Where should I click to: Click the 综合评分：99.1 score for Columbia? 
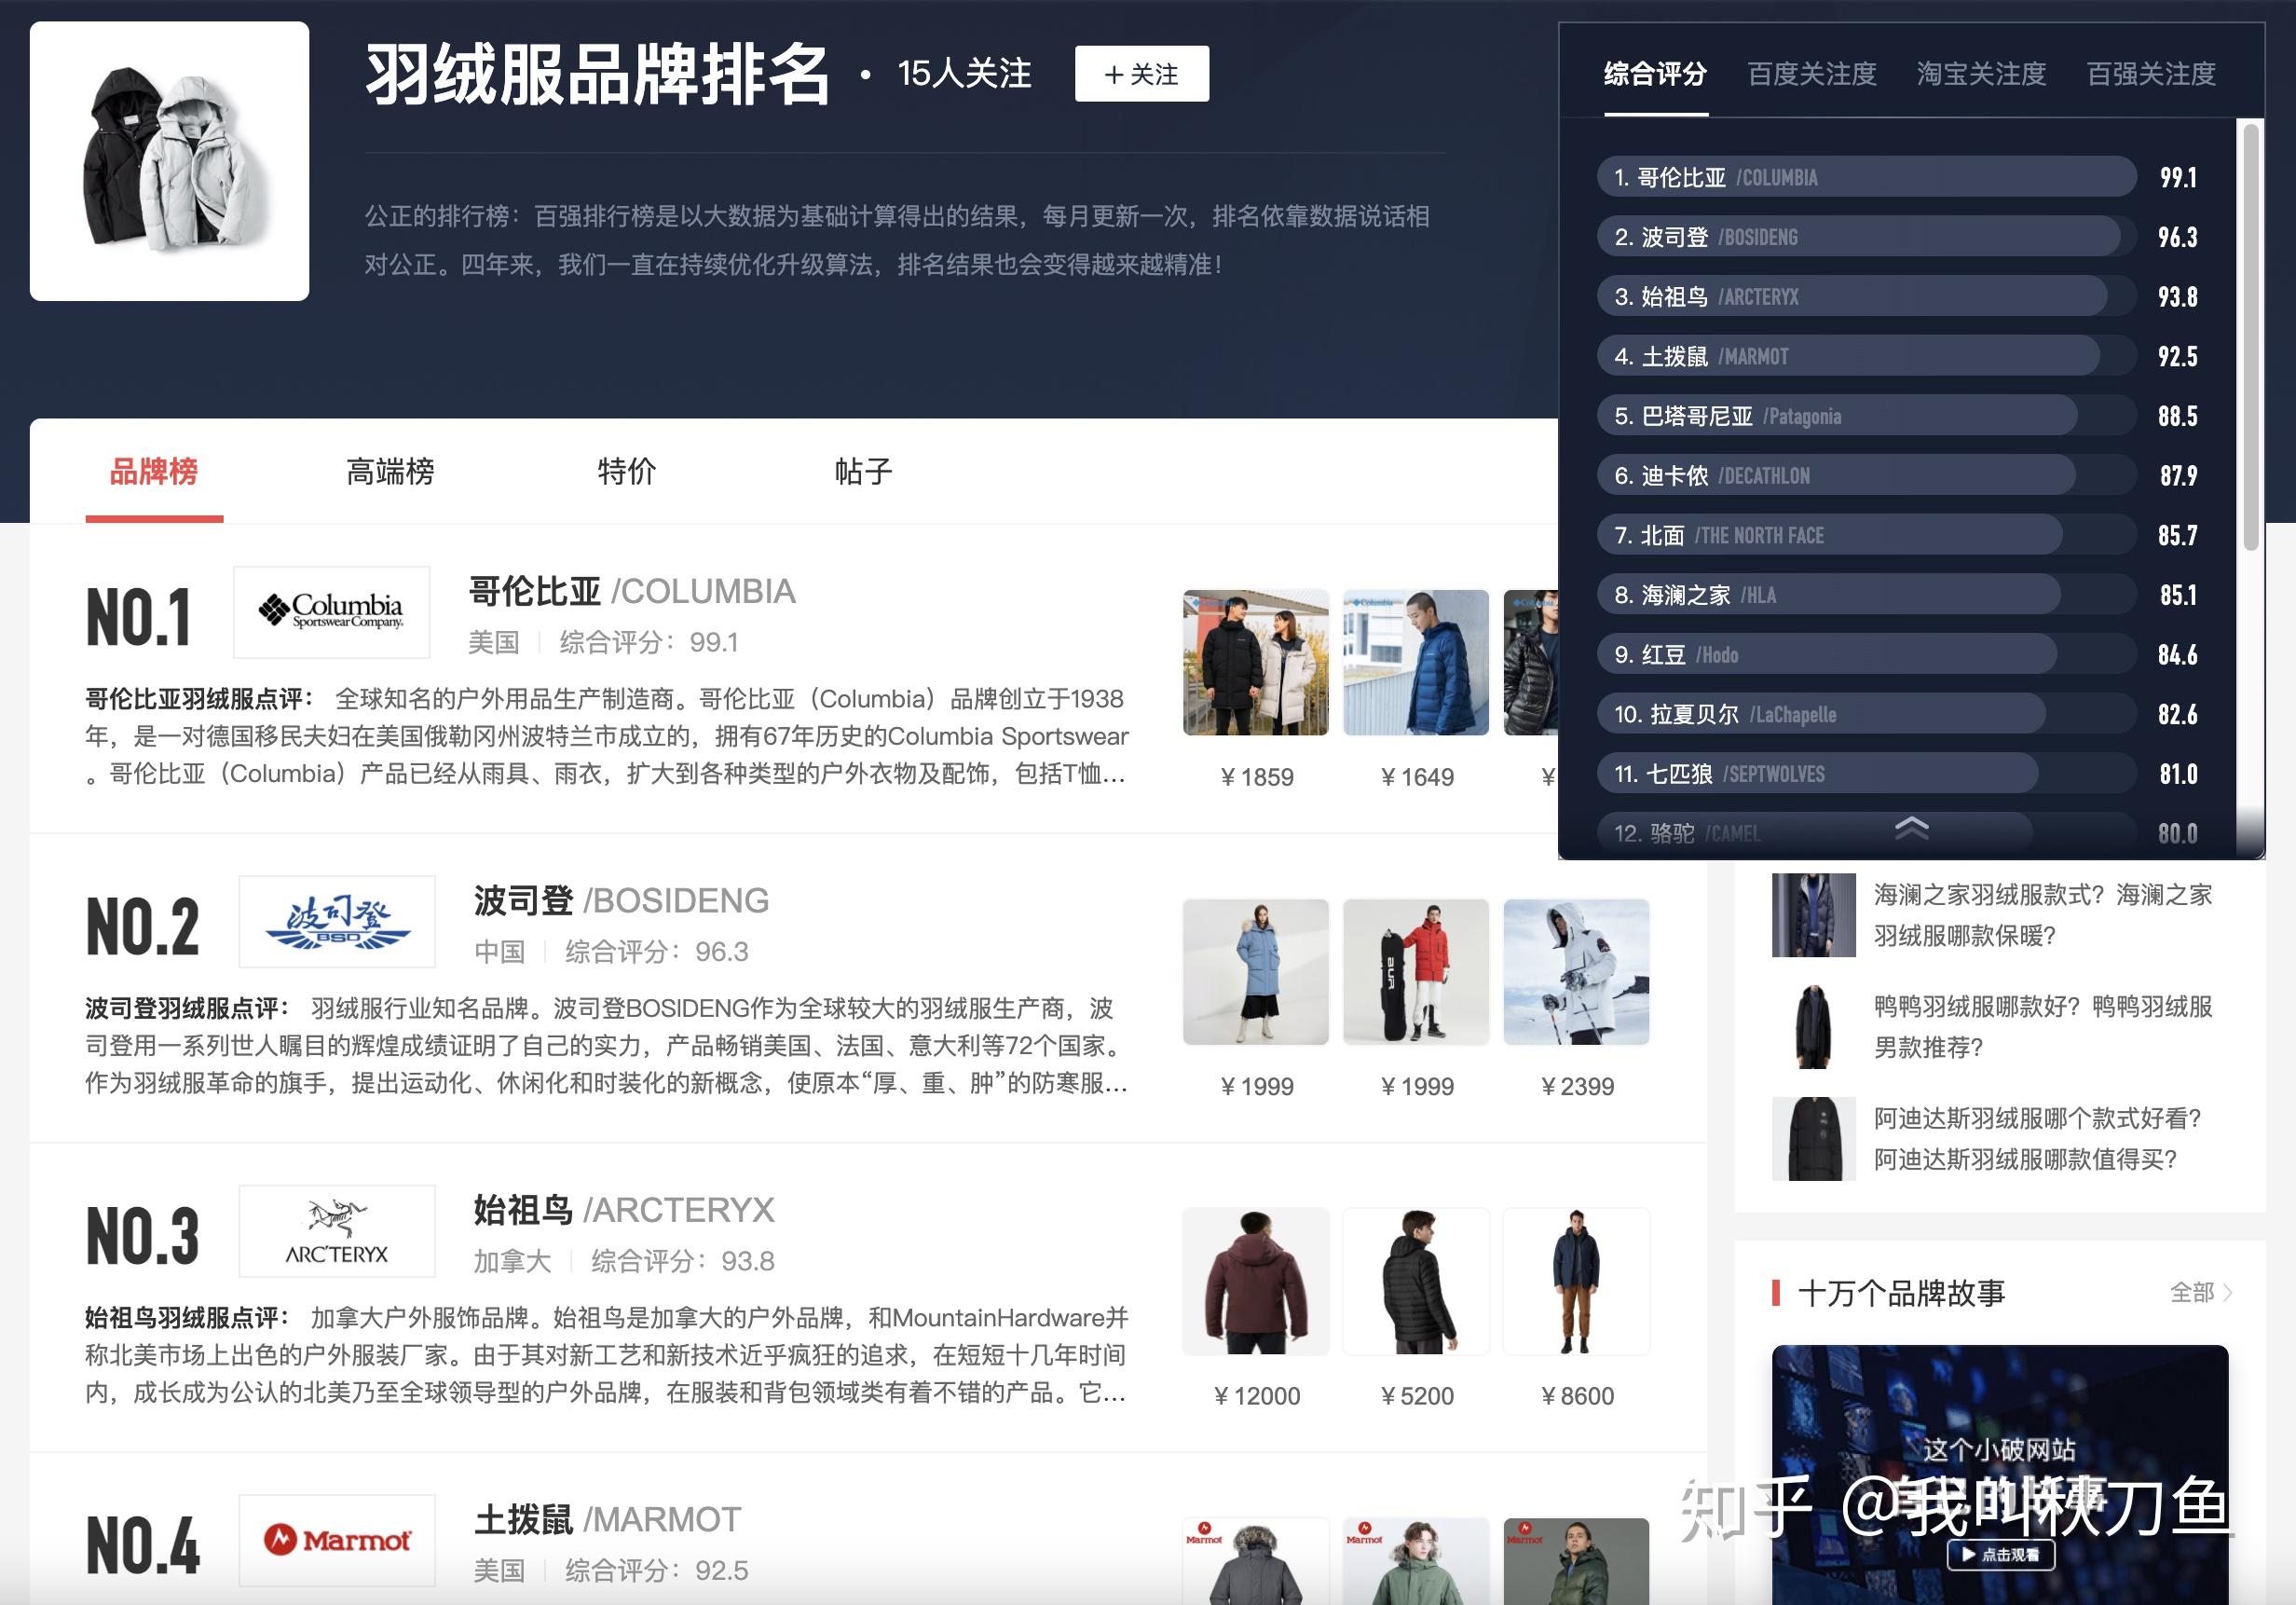click(x=649, y=642)
